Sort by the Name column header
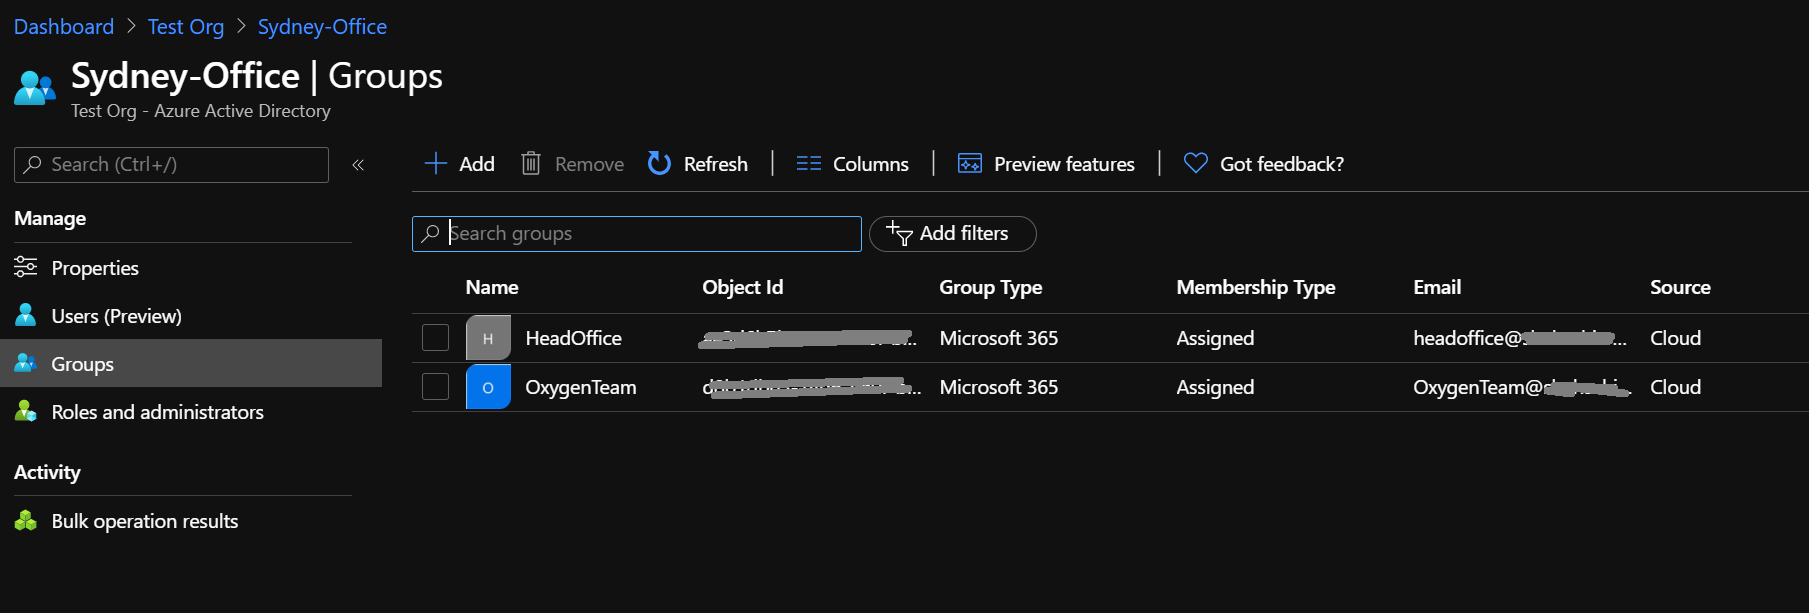The width and height of the screenshot is (1809, 613). 492,287
